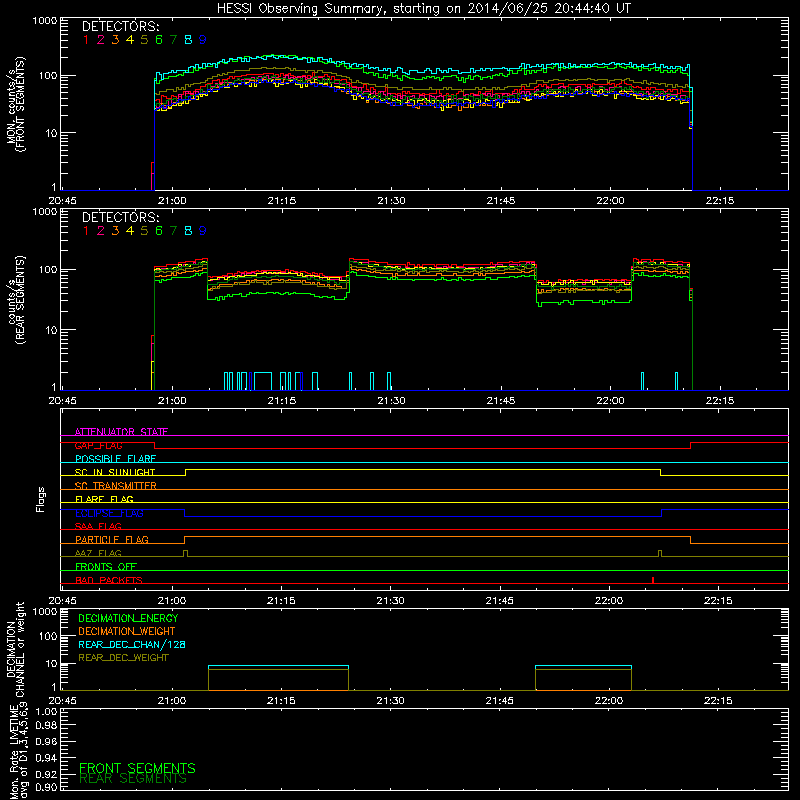Select the ATTENUATOR_STATE flag label

(x=121, y=432)
